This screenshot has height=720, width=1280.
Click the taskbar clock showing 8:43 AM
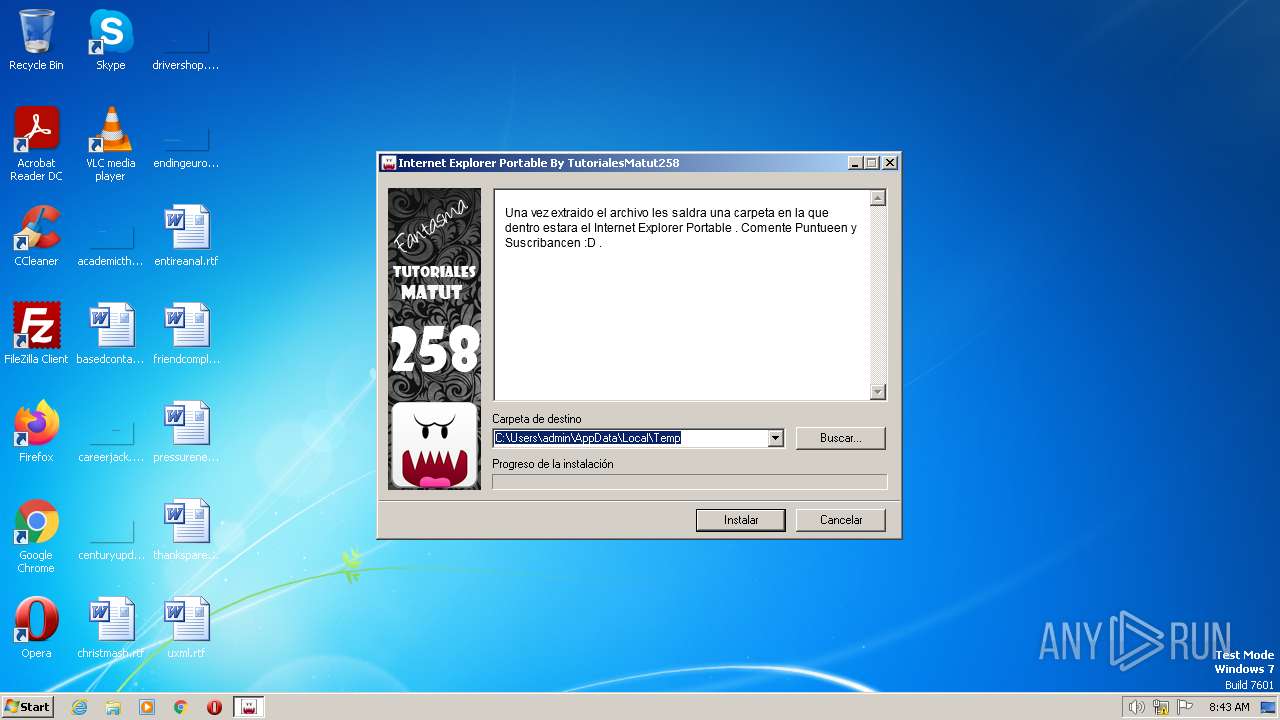click(1229, 707)
